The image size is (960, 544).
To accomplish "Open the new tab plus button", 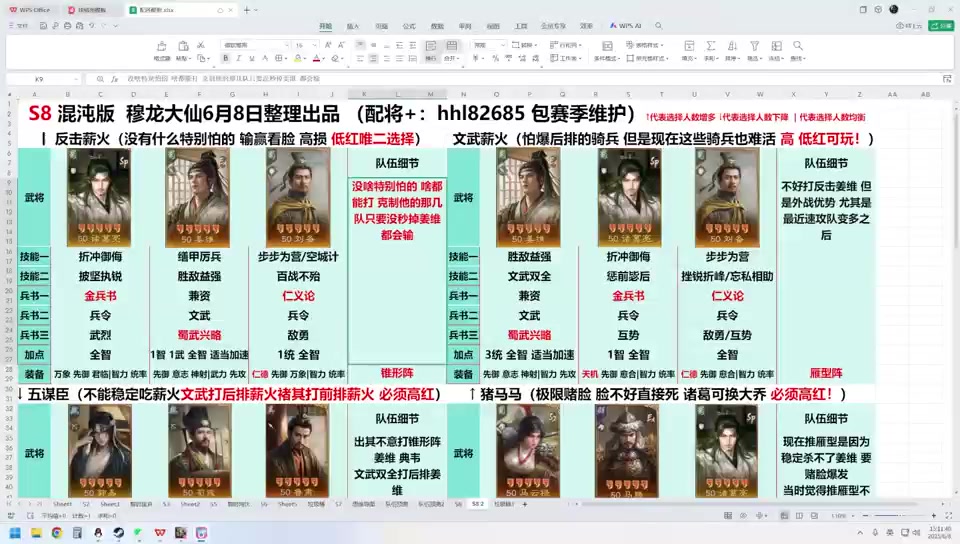I will (x=247, y=10).
